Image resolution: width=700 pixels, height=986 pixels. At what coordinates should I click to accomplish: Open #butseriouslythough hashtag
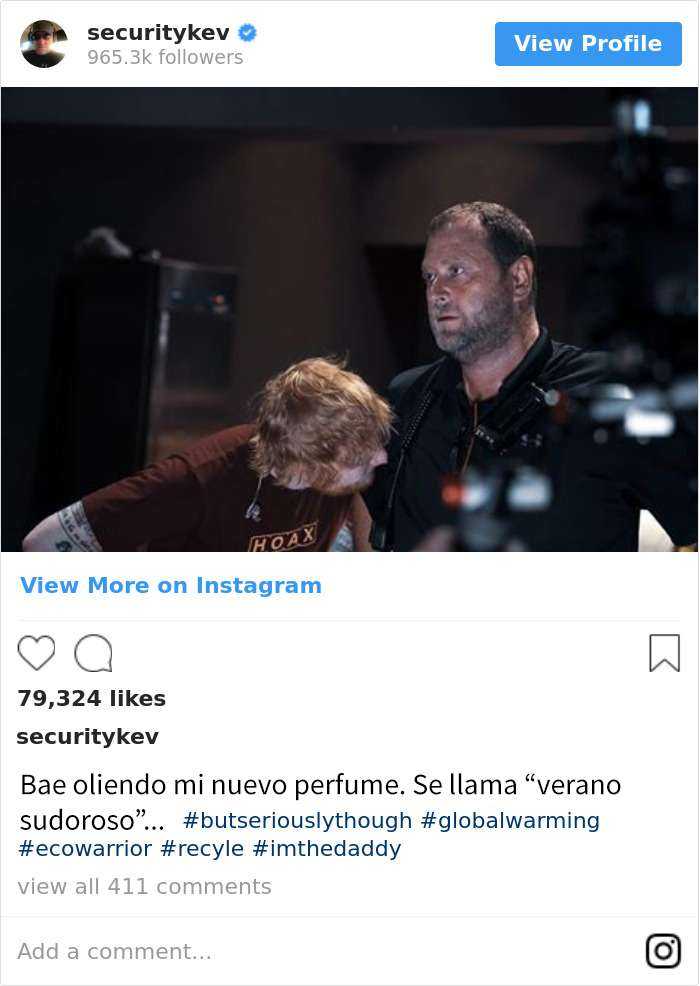click(x=297, y=821)
